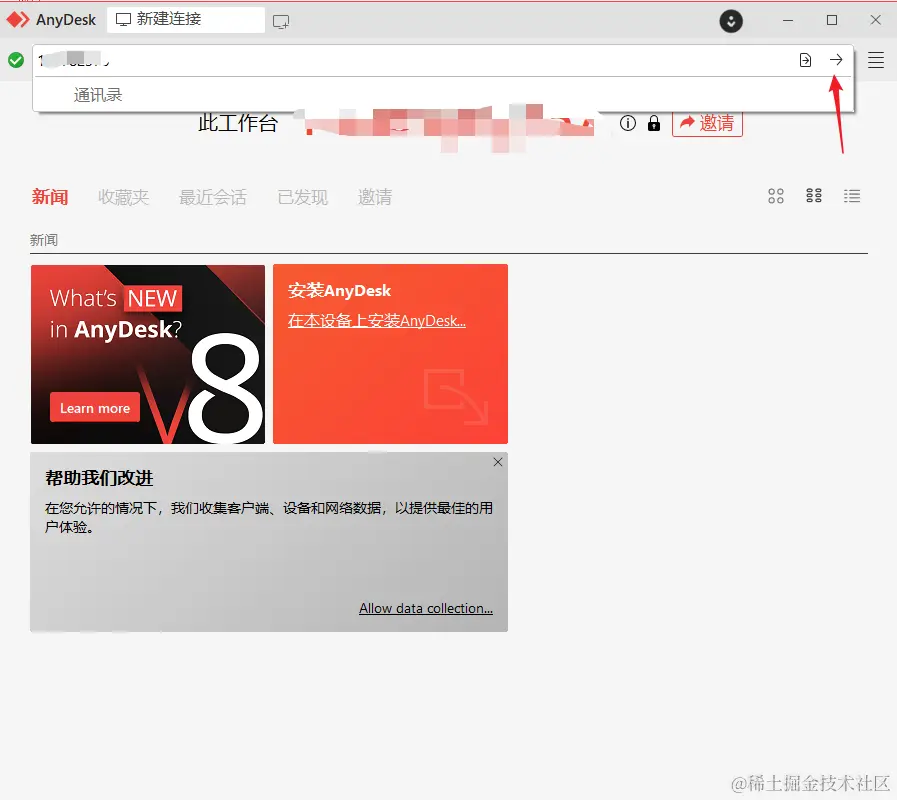Click the 此工作台 label
The width and height of the screenshot is (897, 800).
coord(238,123)
